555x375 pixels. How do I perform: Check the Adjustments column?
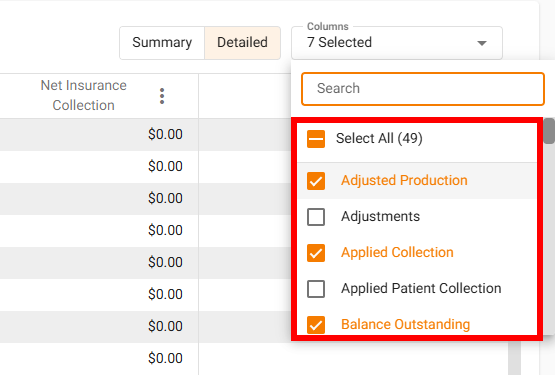(316, 217)
